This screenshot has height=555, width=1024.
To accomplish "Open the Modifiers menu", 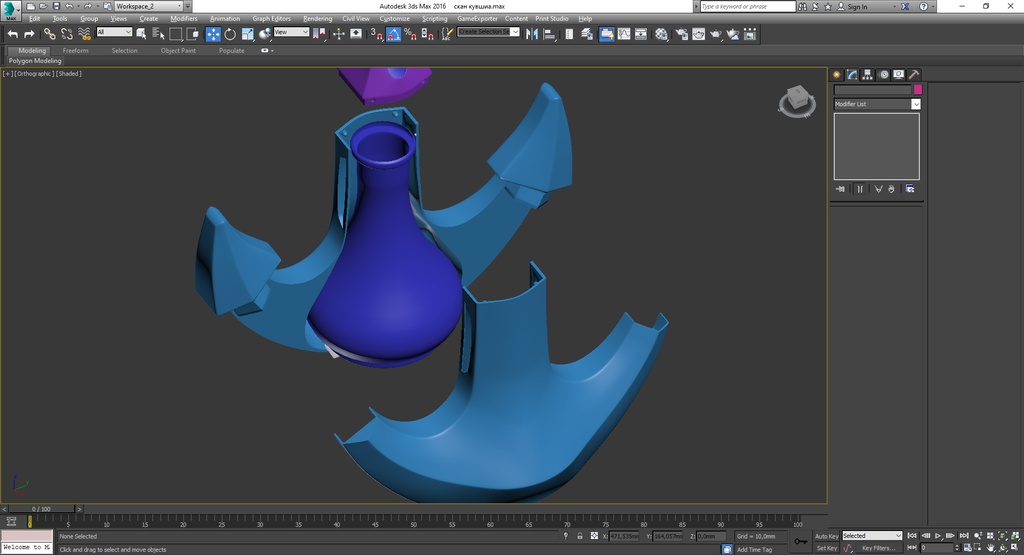I will (184, 18).
